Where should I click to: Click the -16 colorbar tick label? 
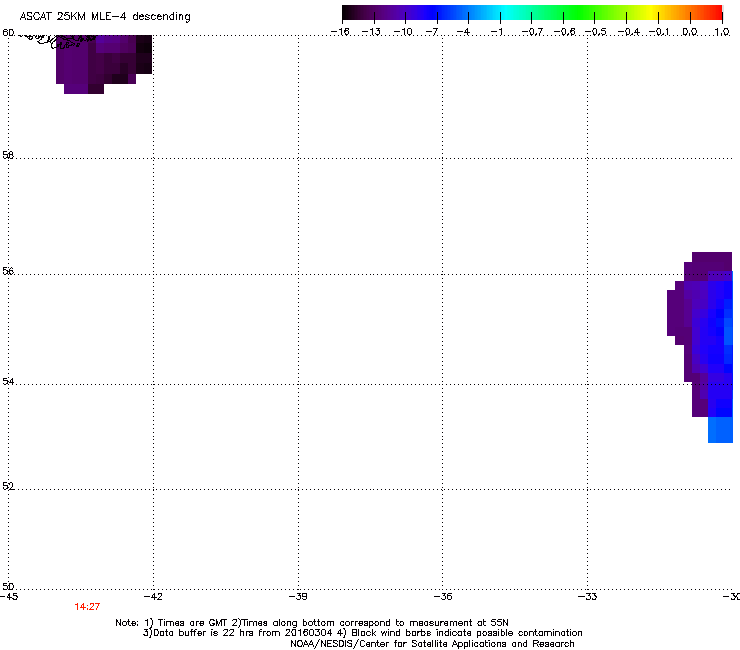[x=340, y=32]
